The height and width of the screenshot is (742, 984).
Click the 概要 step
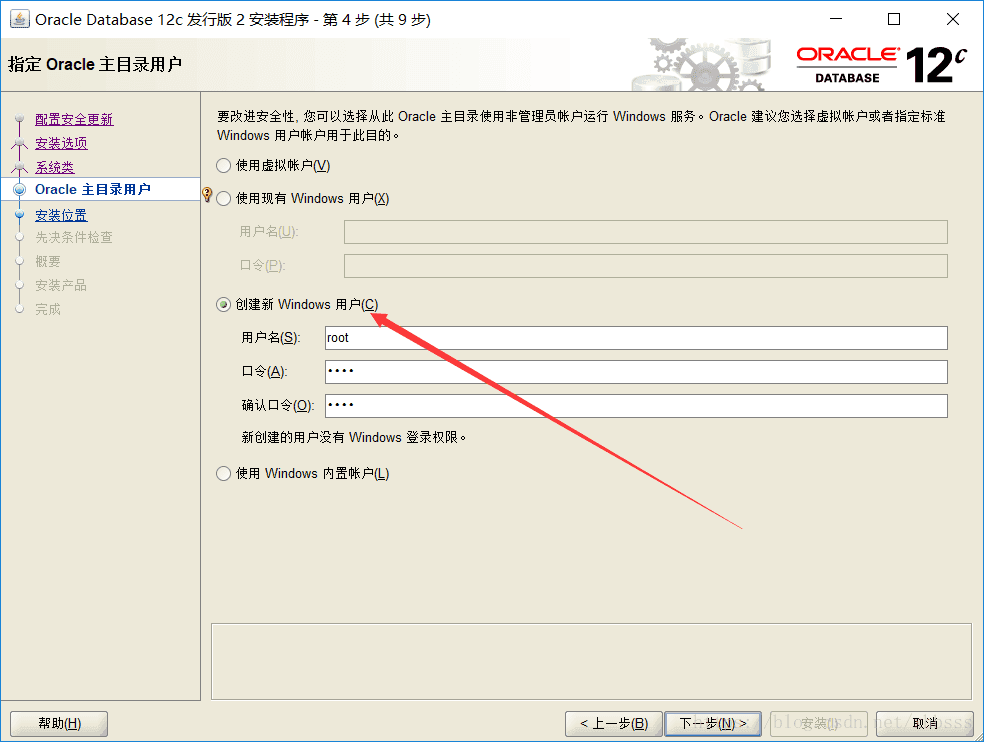[x=48, y=261]
